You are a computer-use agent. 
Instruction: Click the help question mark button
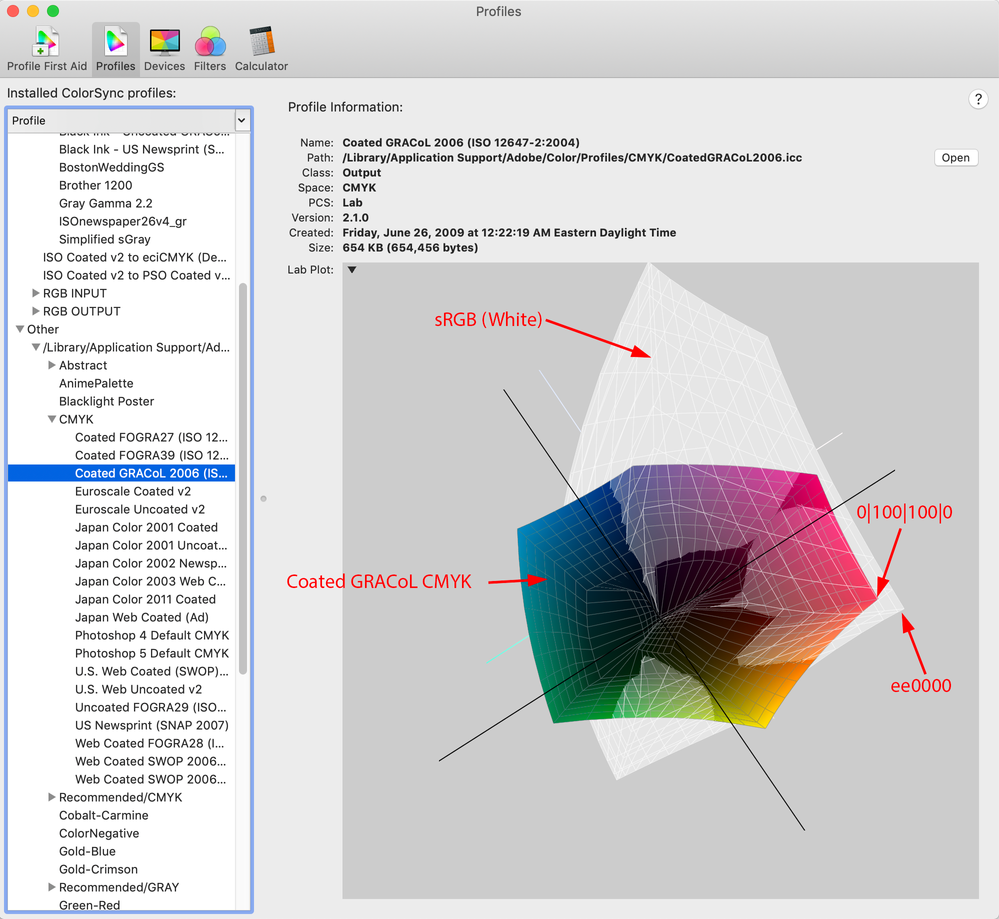(x=977, y=99)
